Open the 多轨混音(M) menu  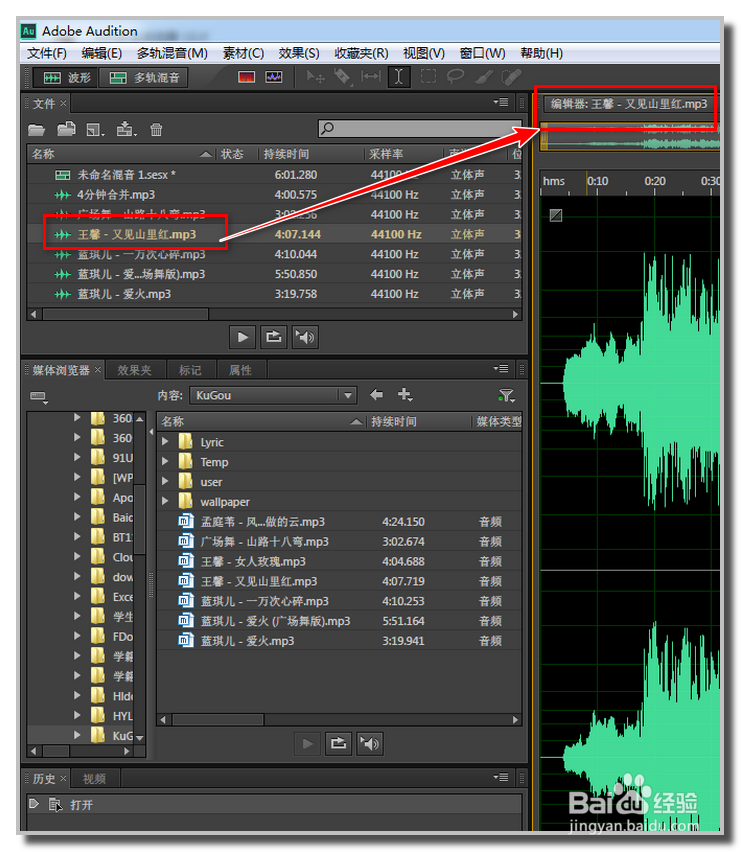172,53
